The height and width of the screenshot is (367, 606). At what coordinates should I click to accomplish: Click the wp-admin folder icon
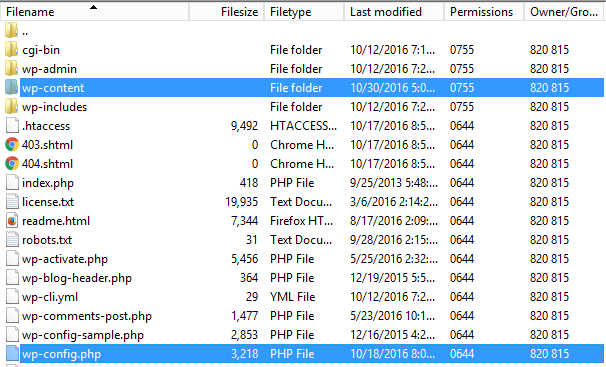12,68
